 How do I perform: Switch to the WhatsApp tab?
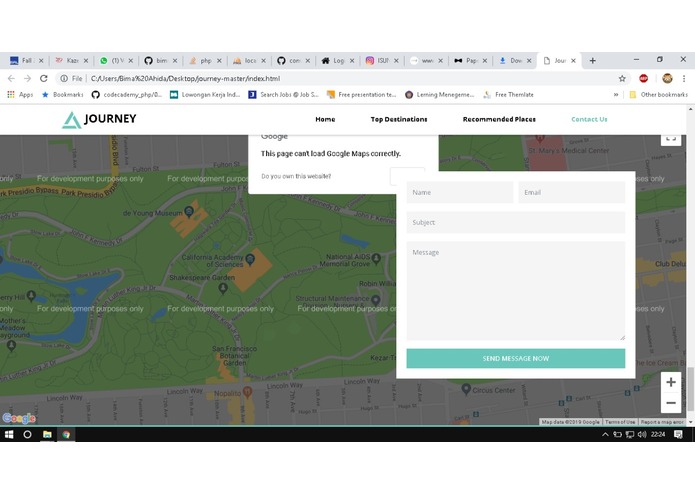pos(116,61)
